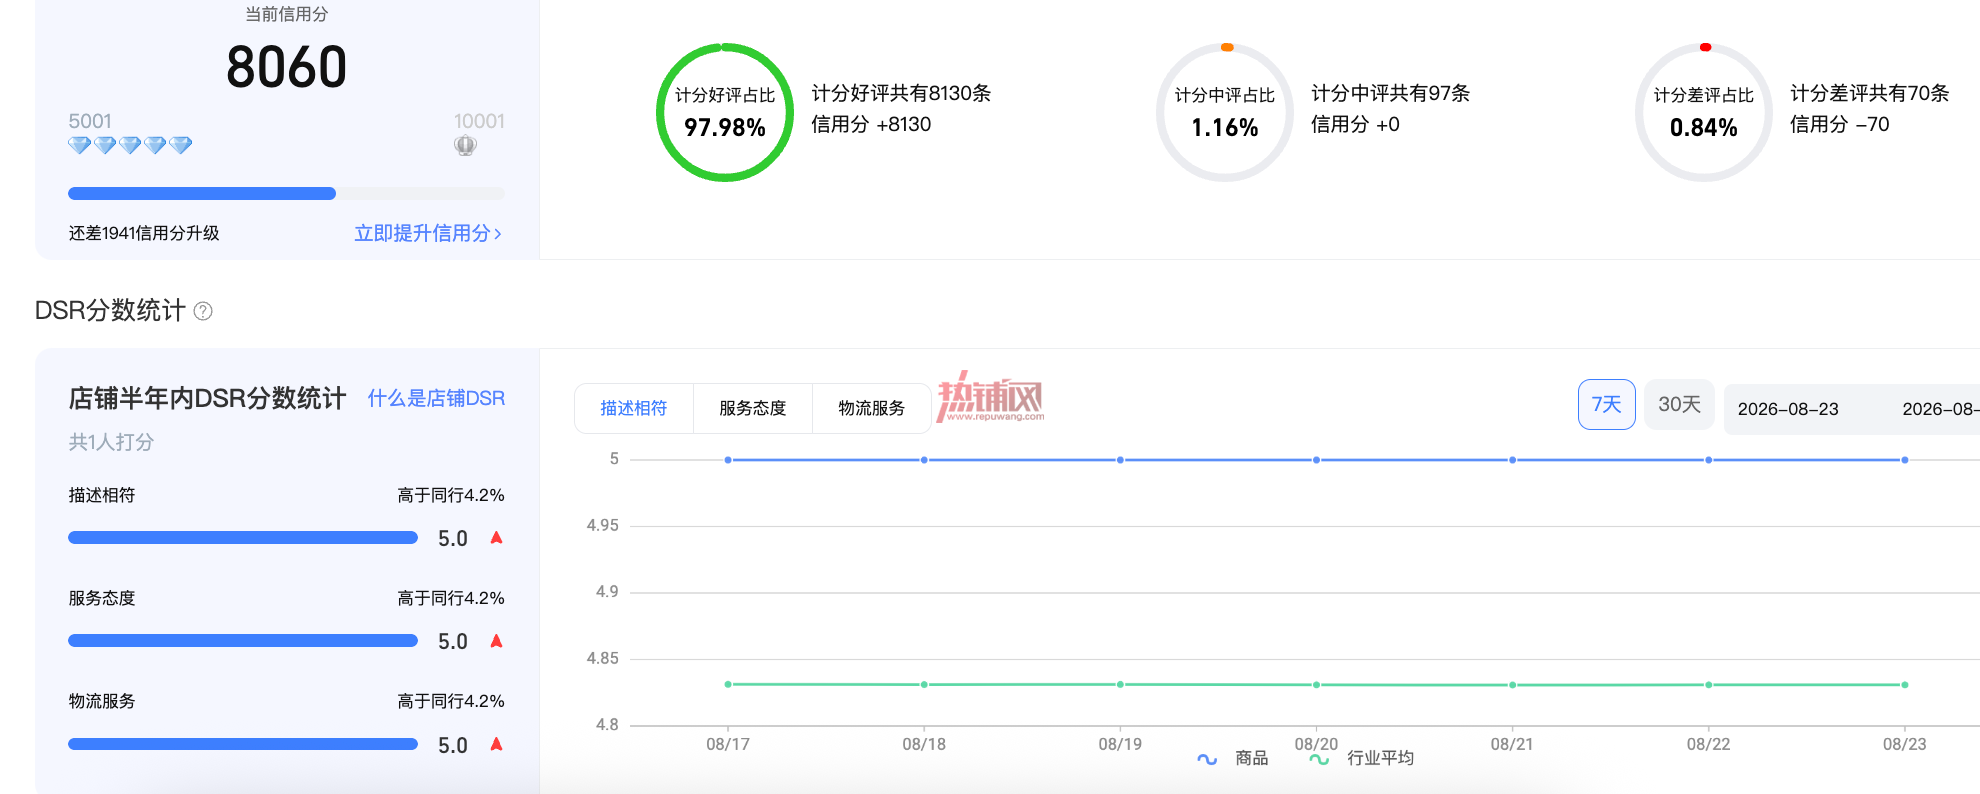Switch to the 描述相符 tab
Screen dimensions: 1980x794
click(x=634, y=408)
